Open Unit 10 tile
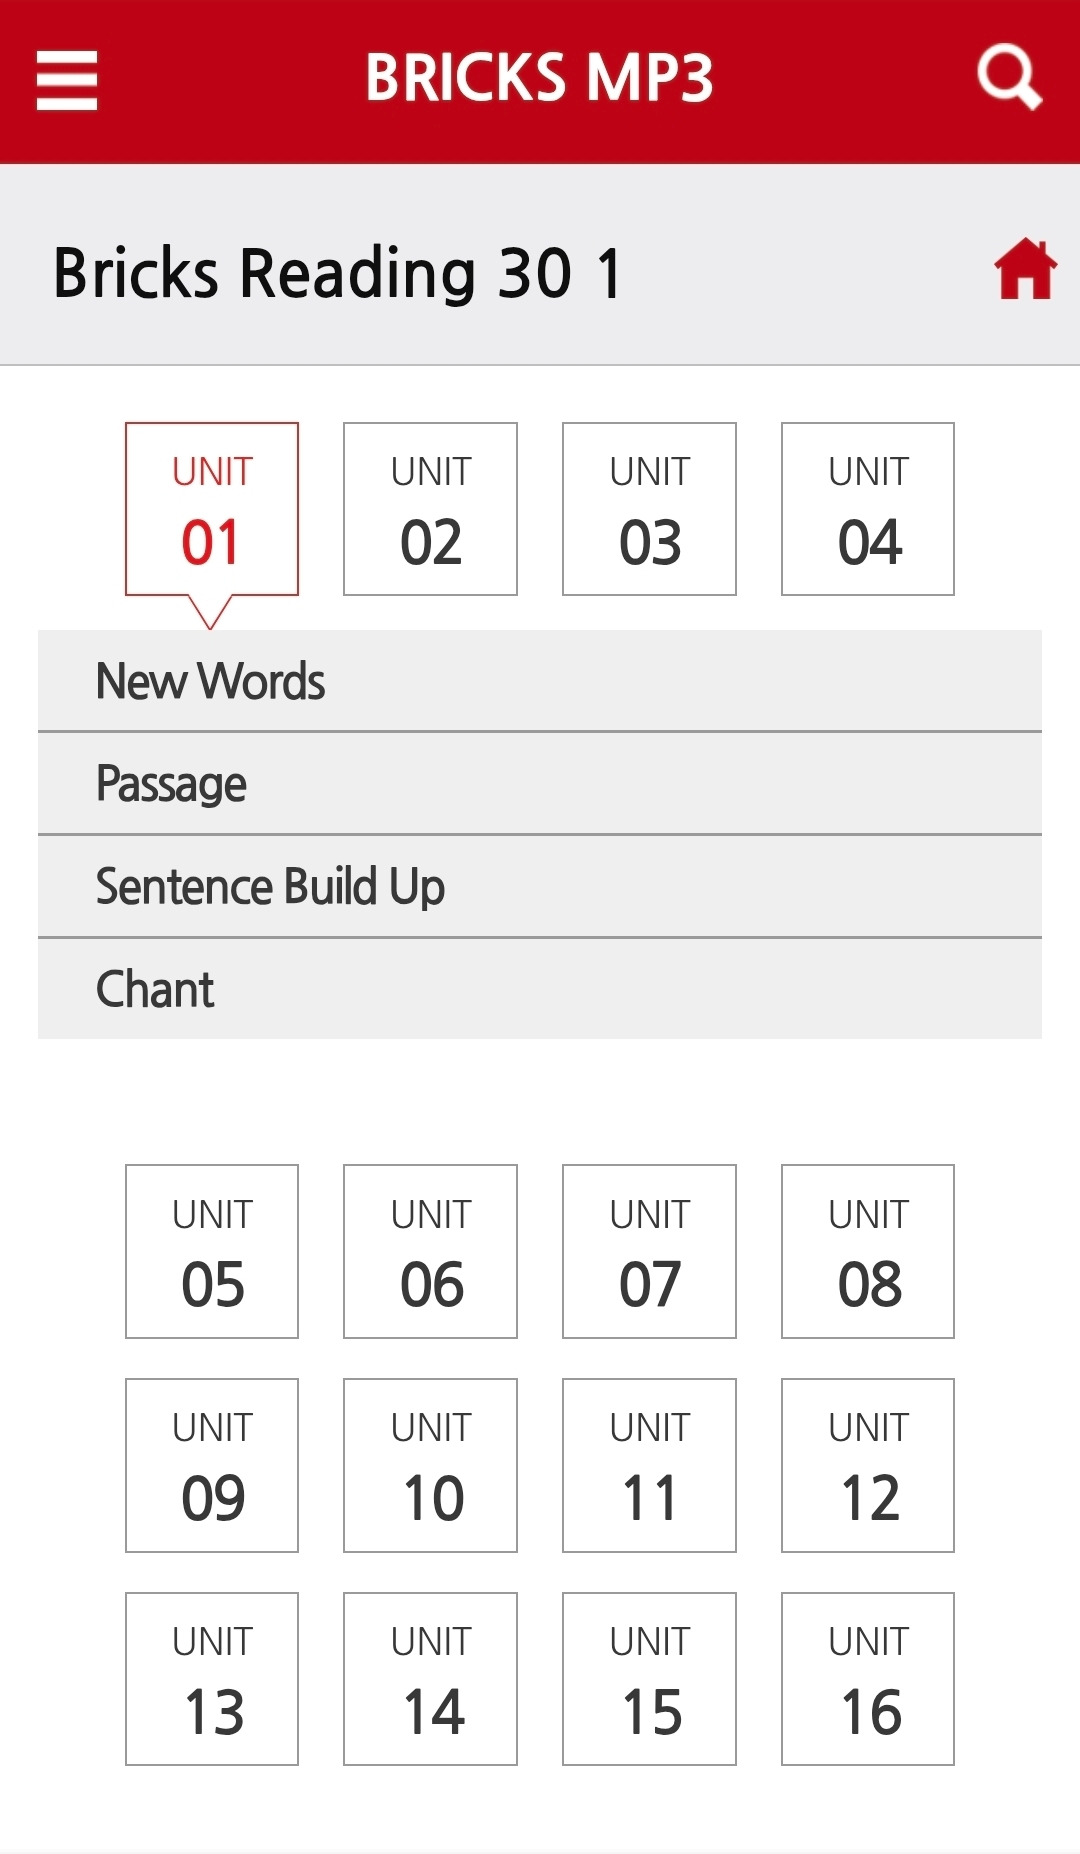 pyautogui.click(x=430, y=1465)
